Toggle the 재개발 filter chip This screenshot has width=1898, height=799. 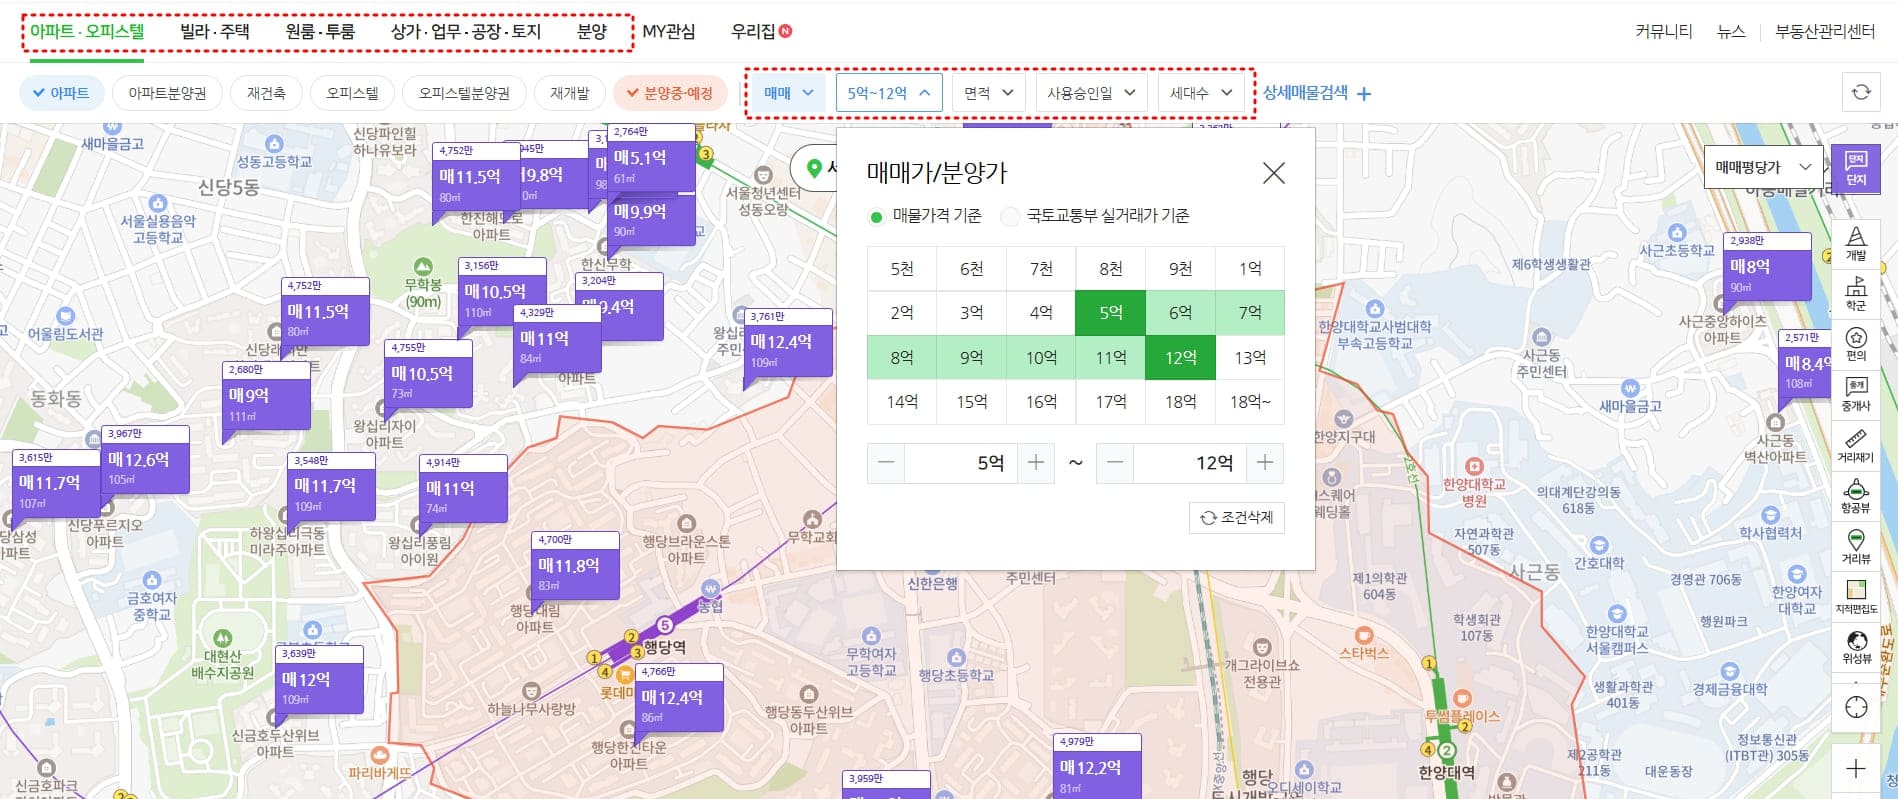[x=570, y=93]
